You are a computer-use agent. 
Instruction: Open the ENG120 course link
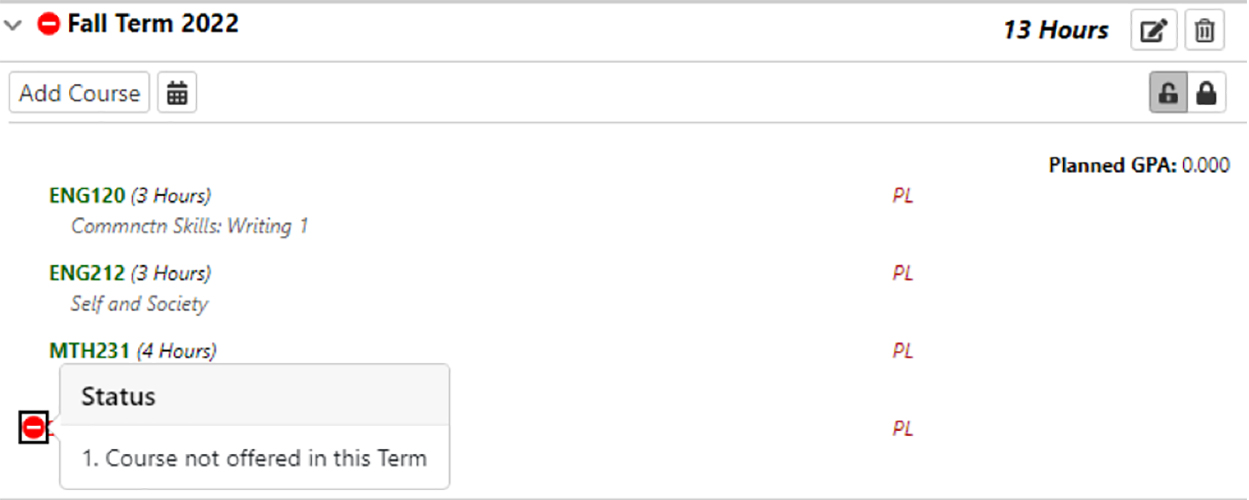(x=87, y=196)
